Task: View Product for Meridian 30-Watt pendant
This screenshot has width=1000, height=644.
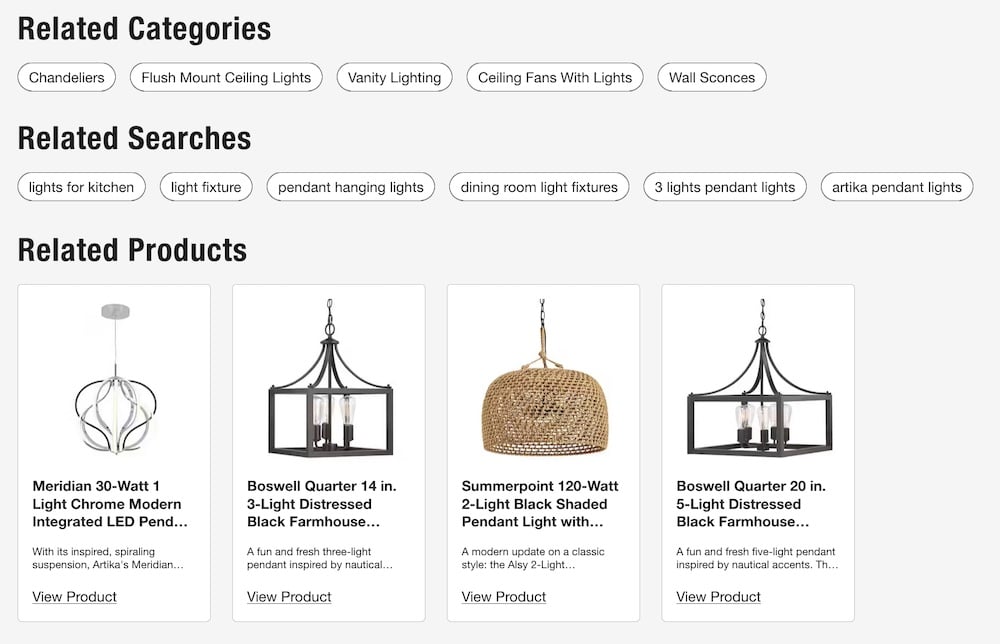Action: tap(74, 597)
